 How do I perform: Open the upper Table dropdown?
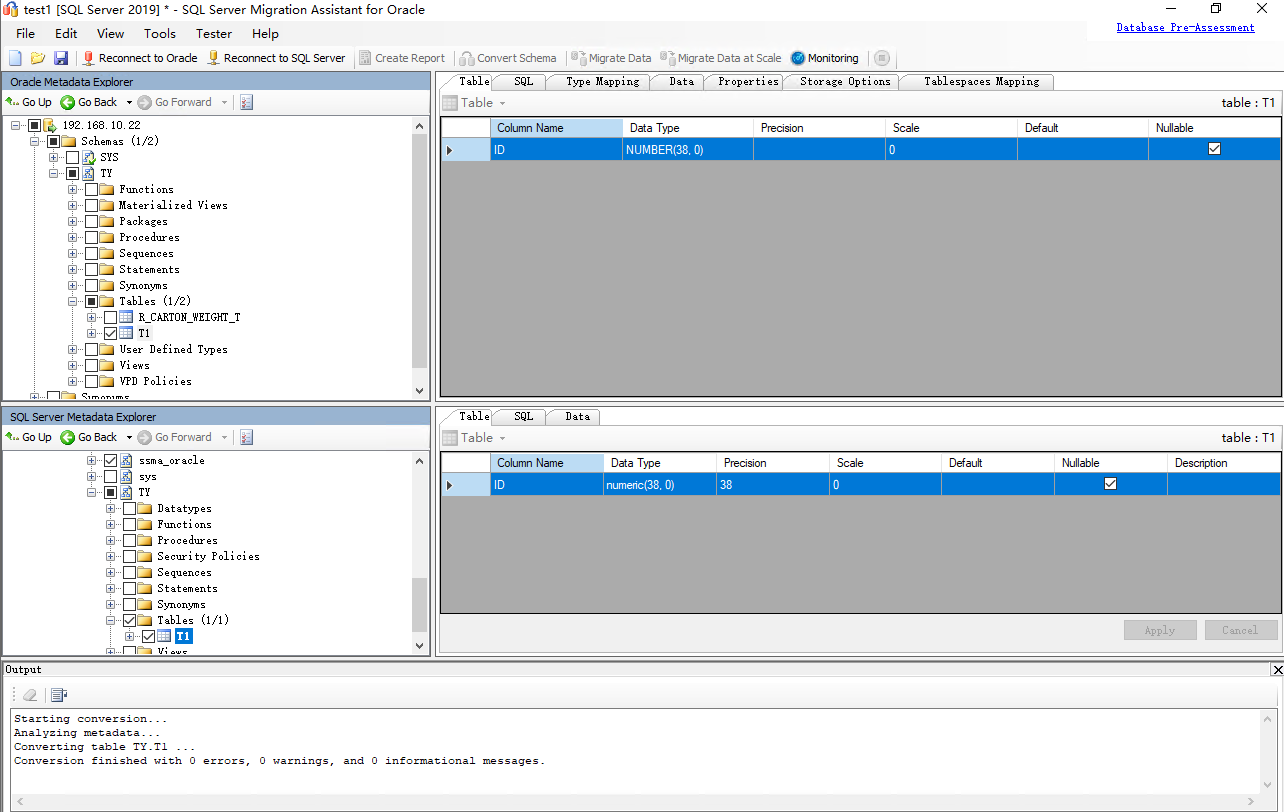click(475, 102)
